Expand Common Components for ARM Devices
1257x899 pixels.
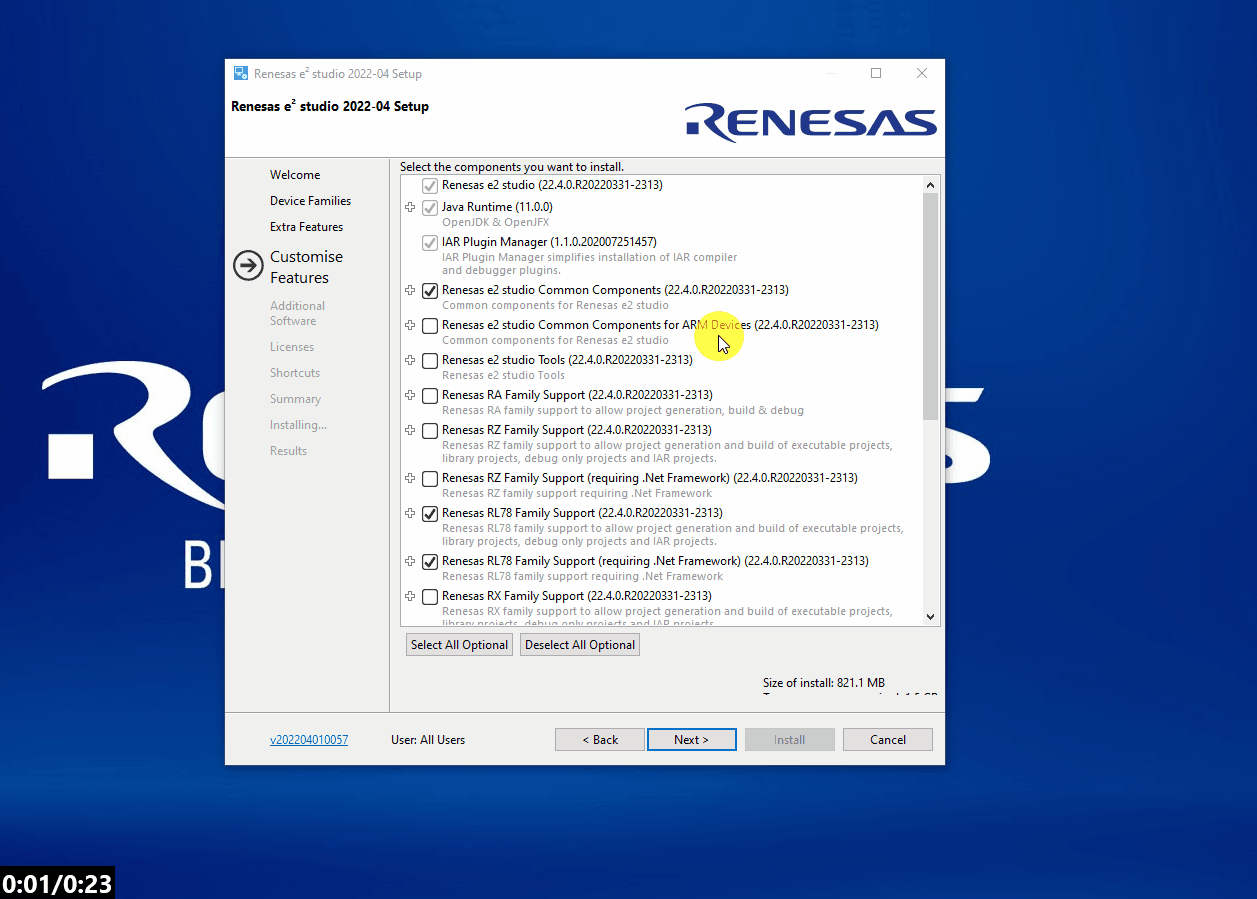pyautogui.click(x=410, y=325)
